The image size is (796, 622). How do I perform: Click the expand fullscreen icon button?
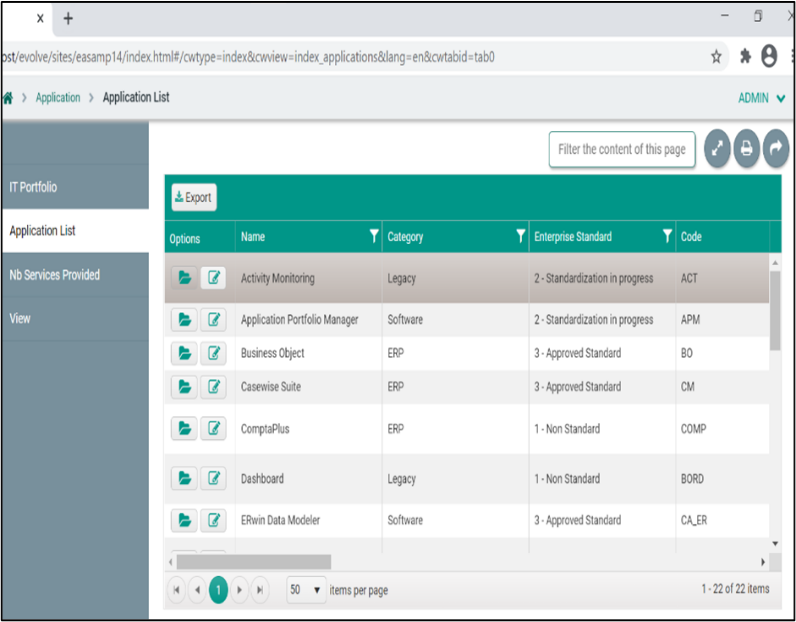tap(717, 149)
